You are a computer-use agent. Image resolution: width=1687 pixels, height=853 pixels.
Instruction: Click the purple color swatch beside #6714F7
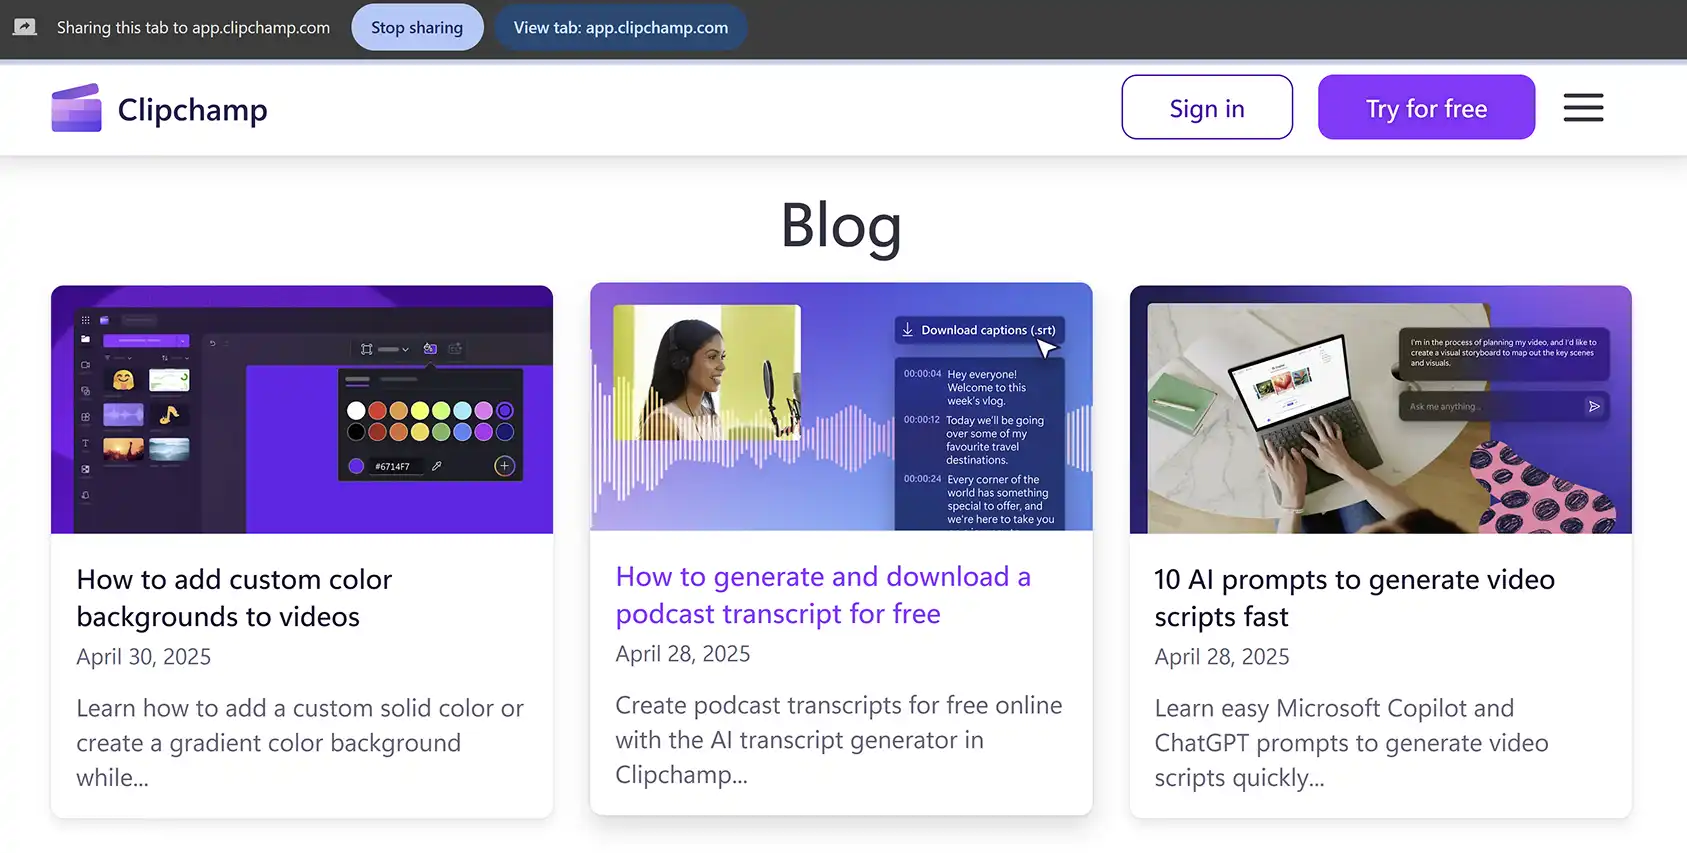click(x=356, y=466)
